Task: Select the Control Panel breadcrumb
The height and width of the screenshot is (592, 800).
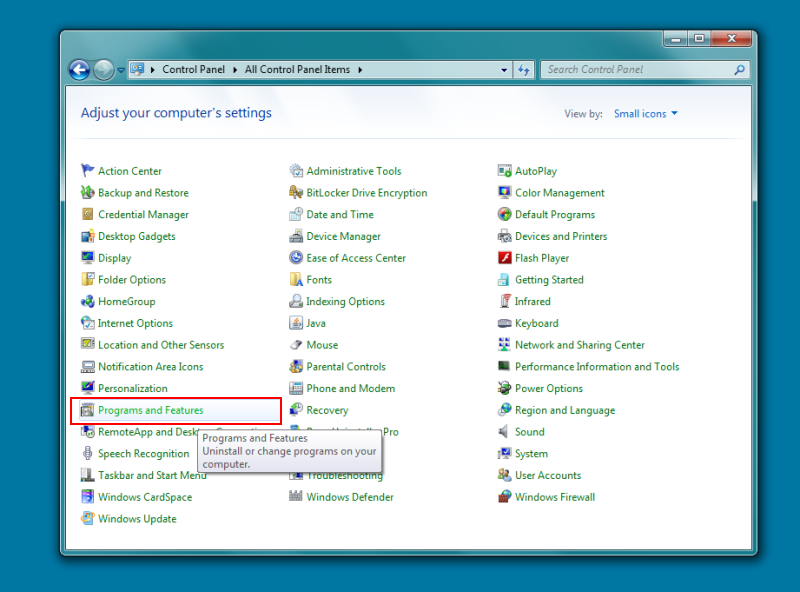Action: (x=193, y=69)
